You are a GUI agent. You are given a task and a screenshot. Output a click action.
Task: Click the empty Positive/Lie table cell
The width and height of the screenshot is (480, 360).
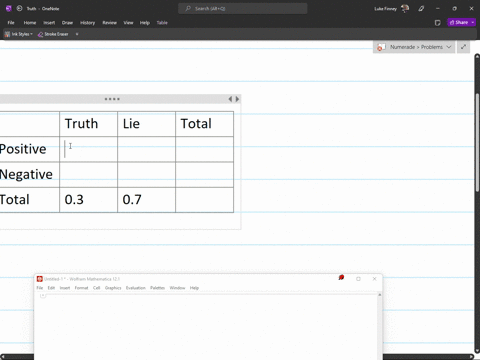point(146,149)
